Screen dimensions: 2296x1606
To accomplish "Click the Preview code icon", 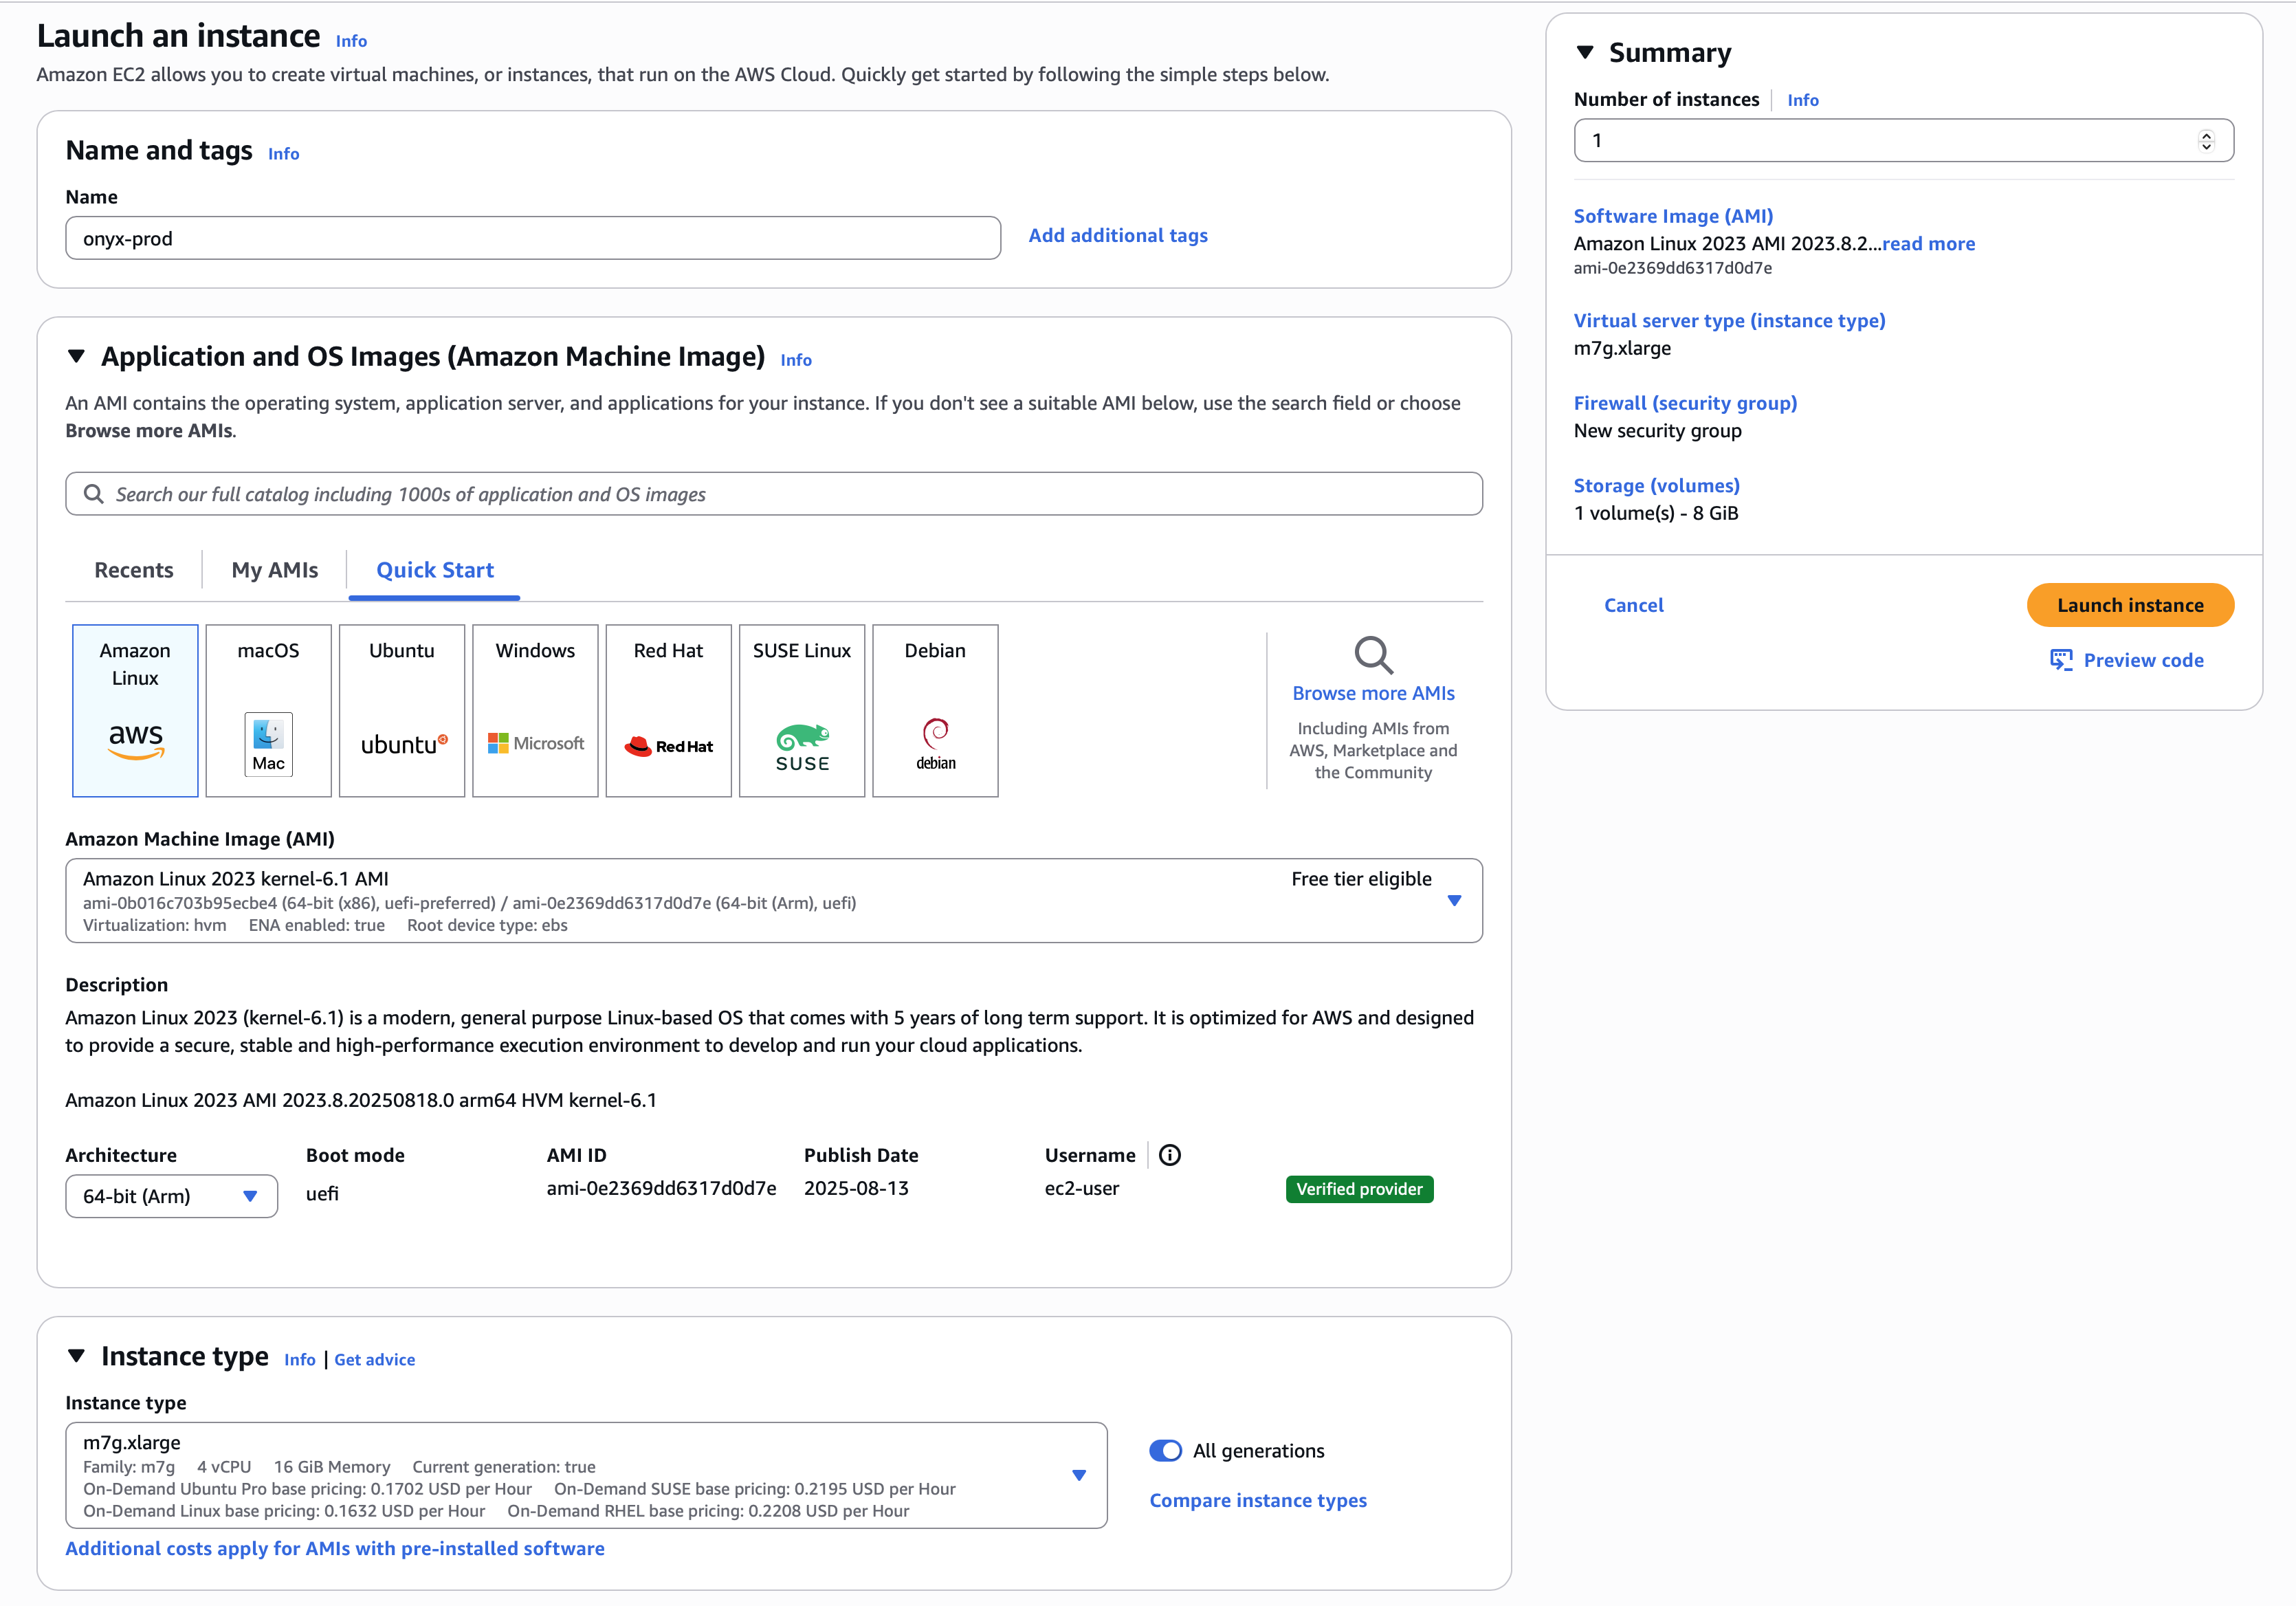I will 2062,659.
